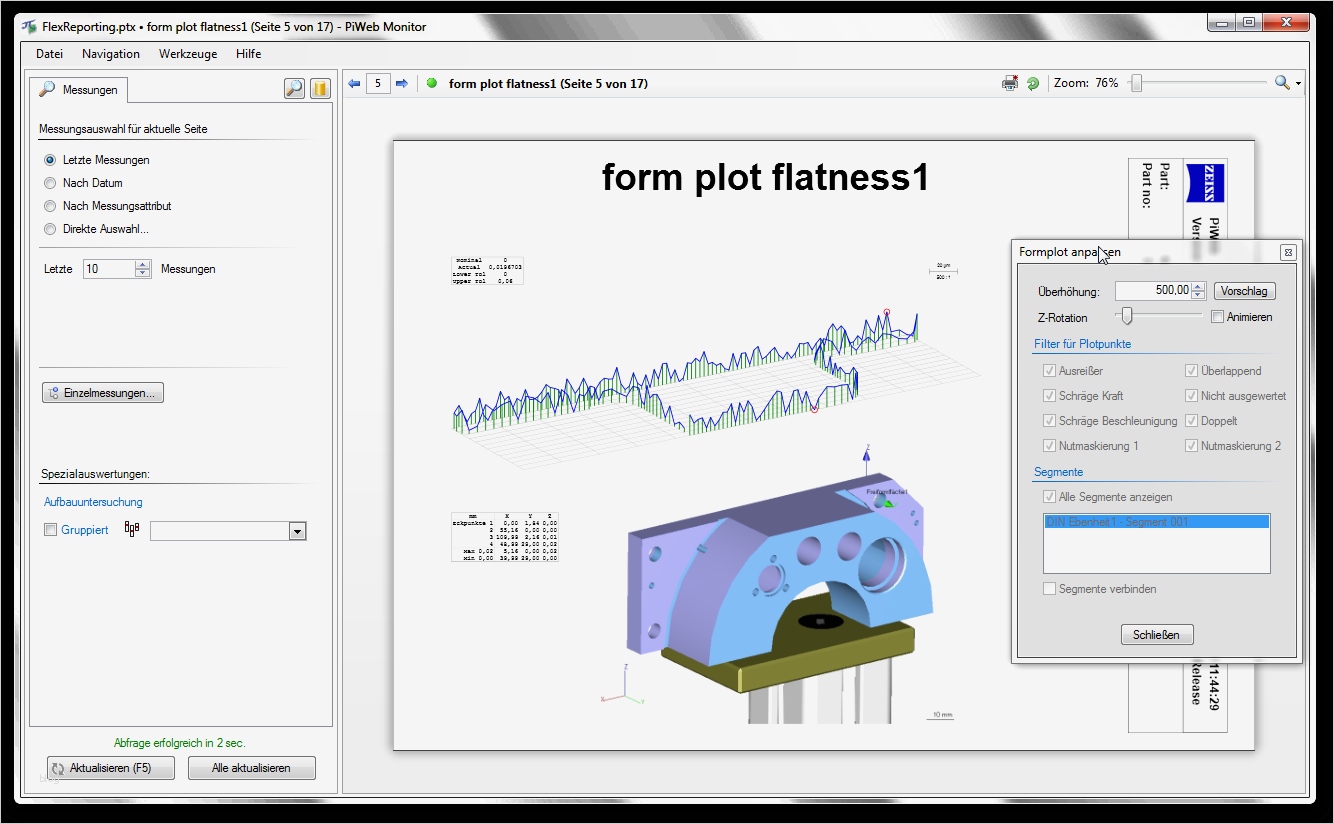Click the Einzelmessungen button

tap(103, 393)
